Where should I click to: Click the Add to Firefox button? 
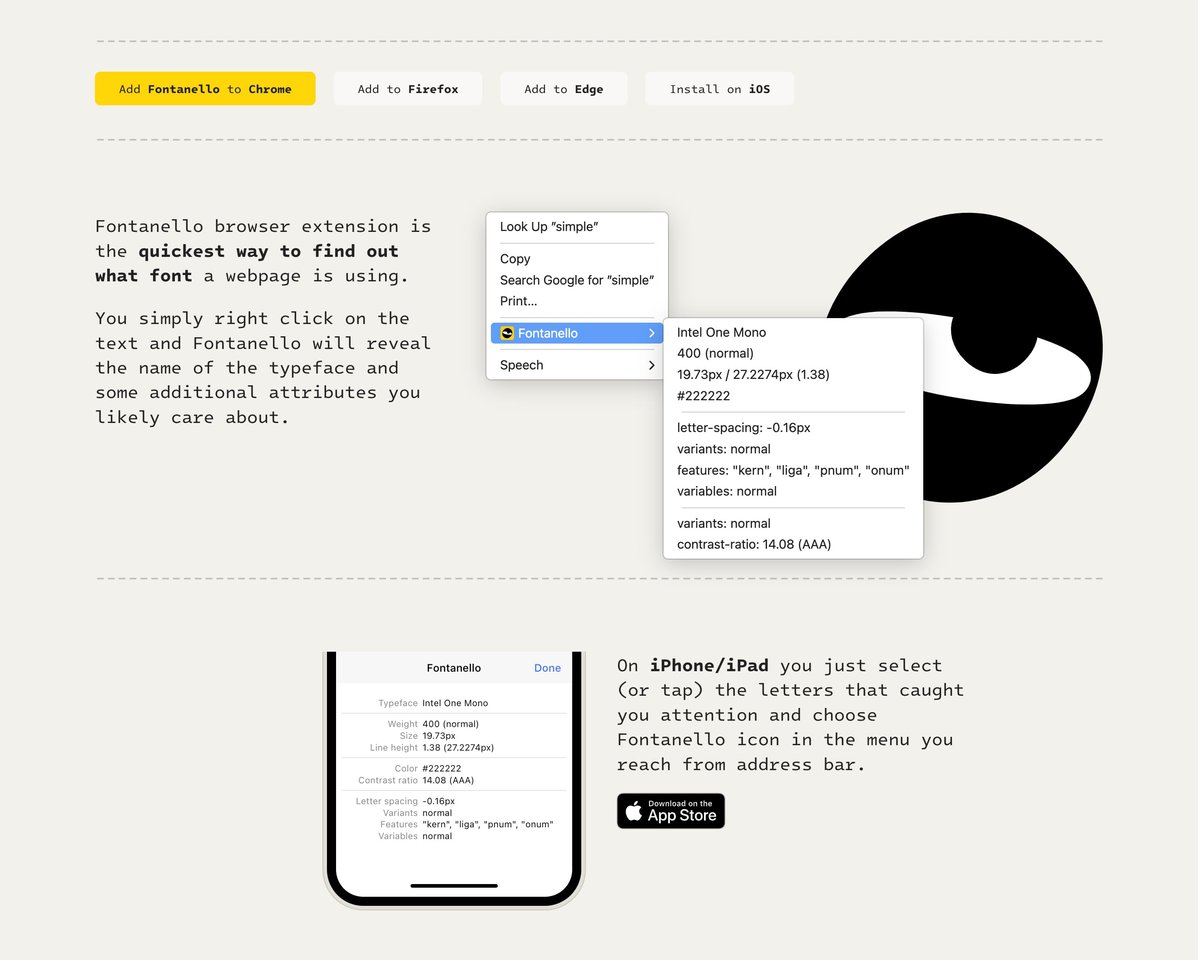pyautogui.click(x=408, y=89)
